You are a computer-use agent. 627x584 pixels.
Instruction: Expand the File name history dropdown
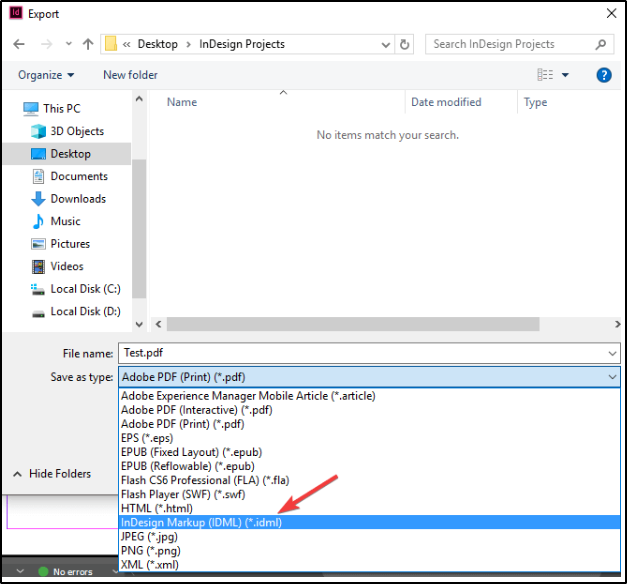coord(612,354)
